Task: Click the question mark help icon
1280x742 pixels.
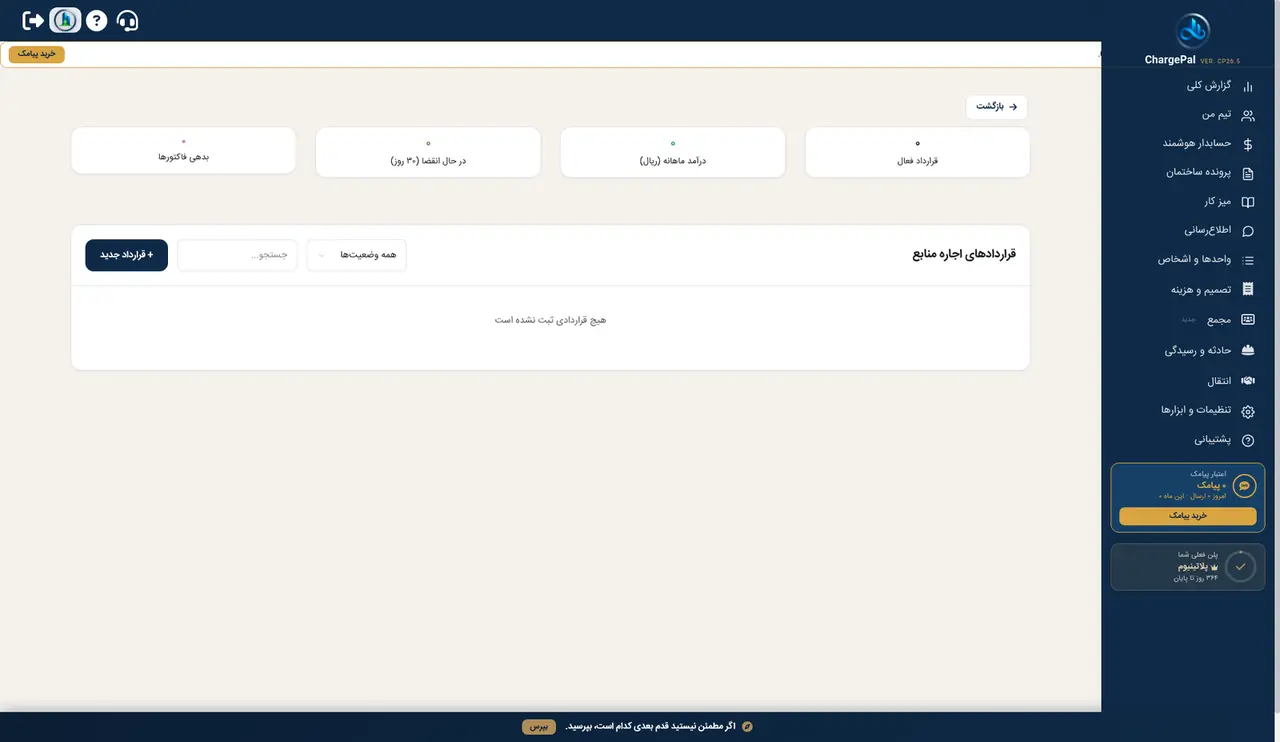Action: (96, 20)
